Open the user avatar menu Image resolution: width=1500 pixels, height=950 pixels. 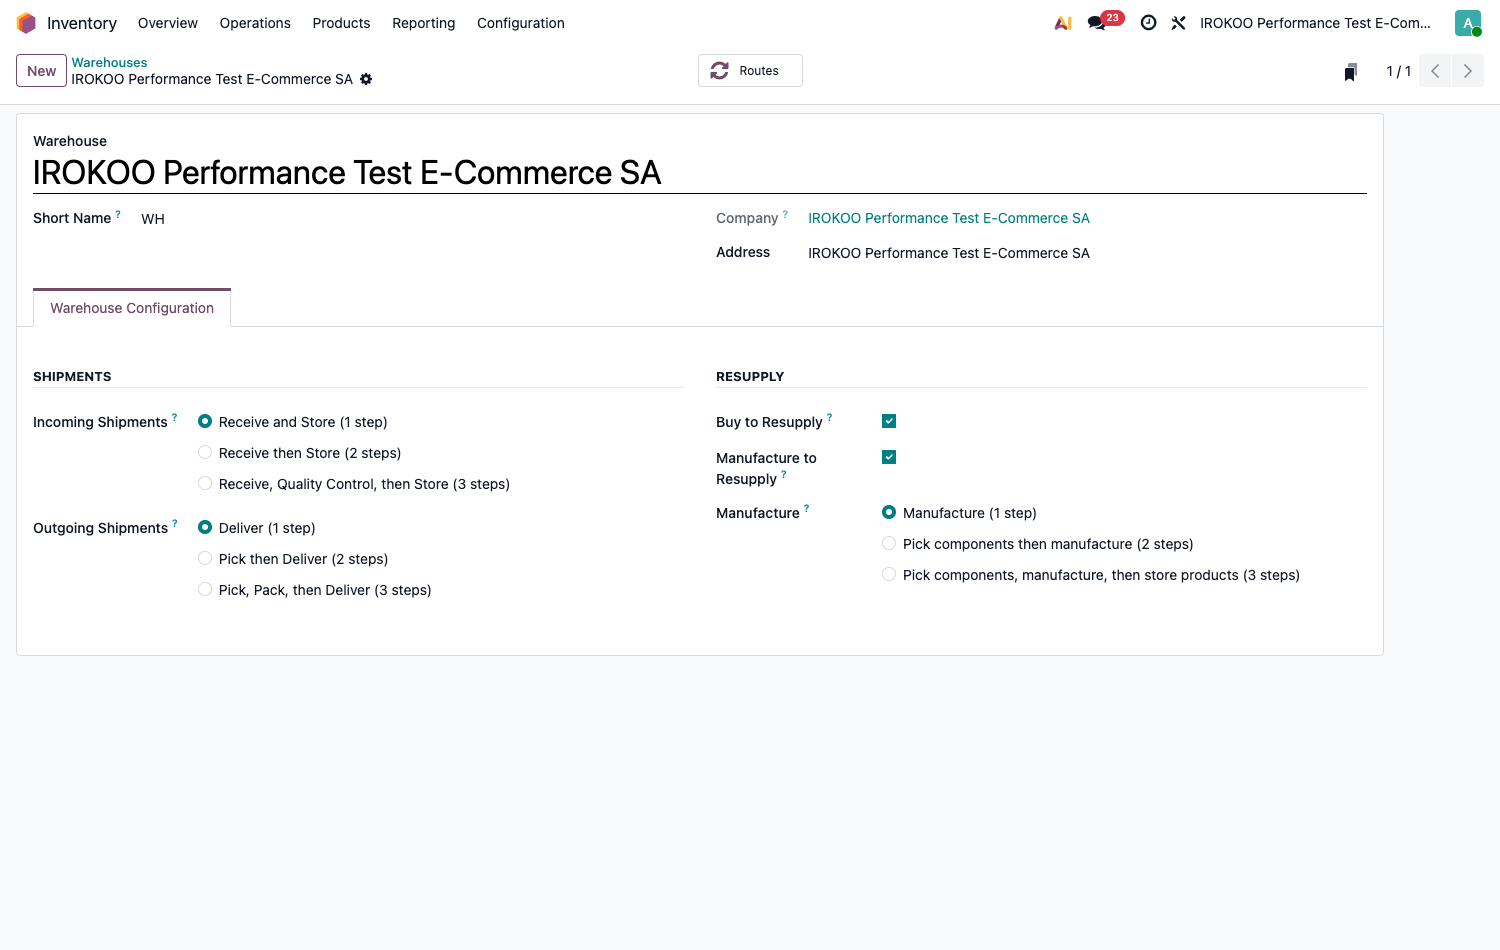tap(1468, 23)
